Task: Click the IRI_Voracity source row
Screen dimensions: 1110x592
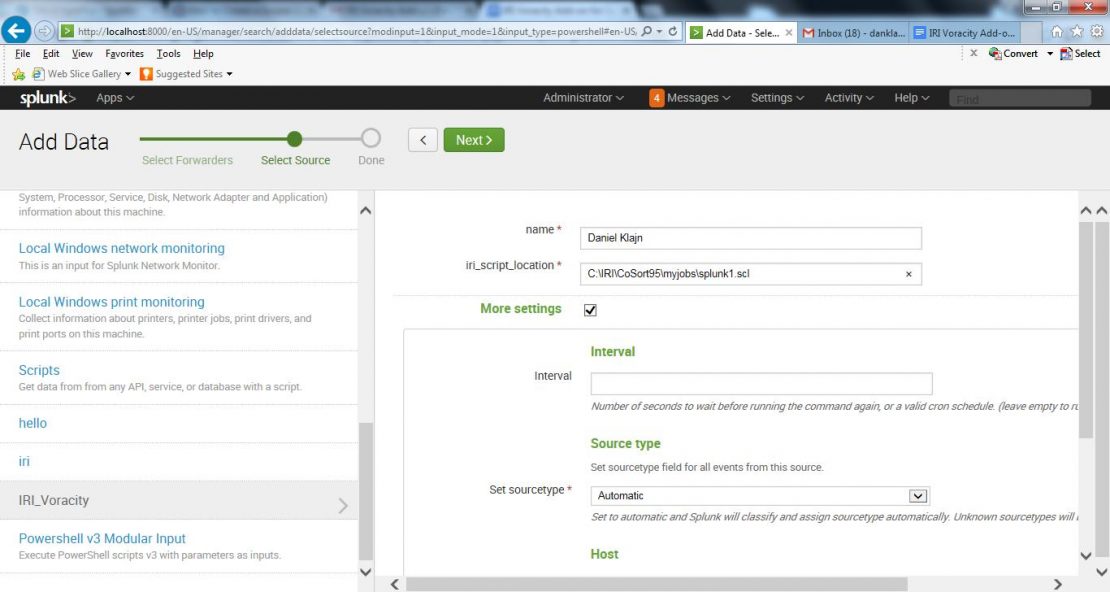Action: pos(179,501)
